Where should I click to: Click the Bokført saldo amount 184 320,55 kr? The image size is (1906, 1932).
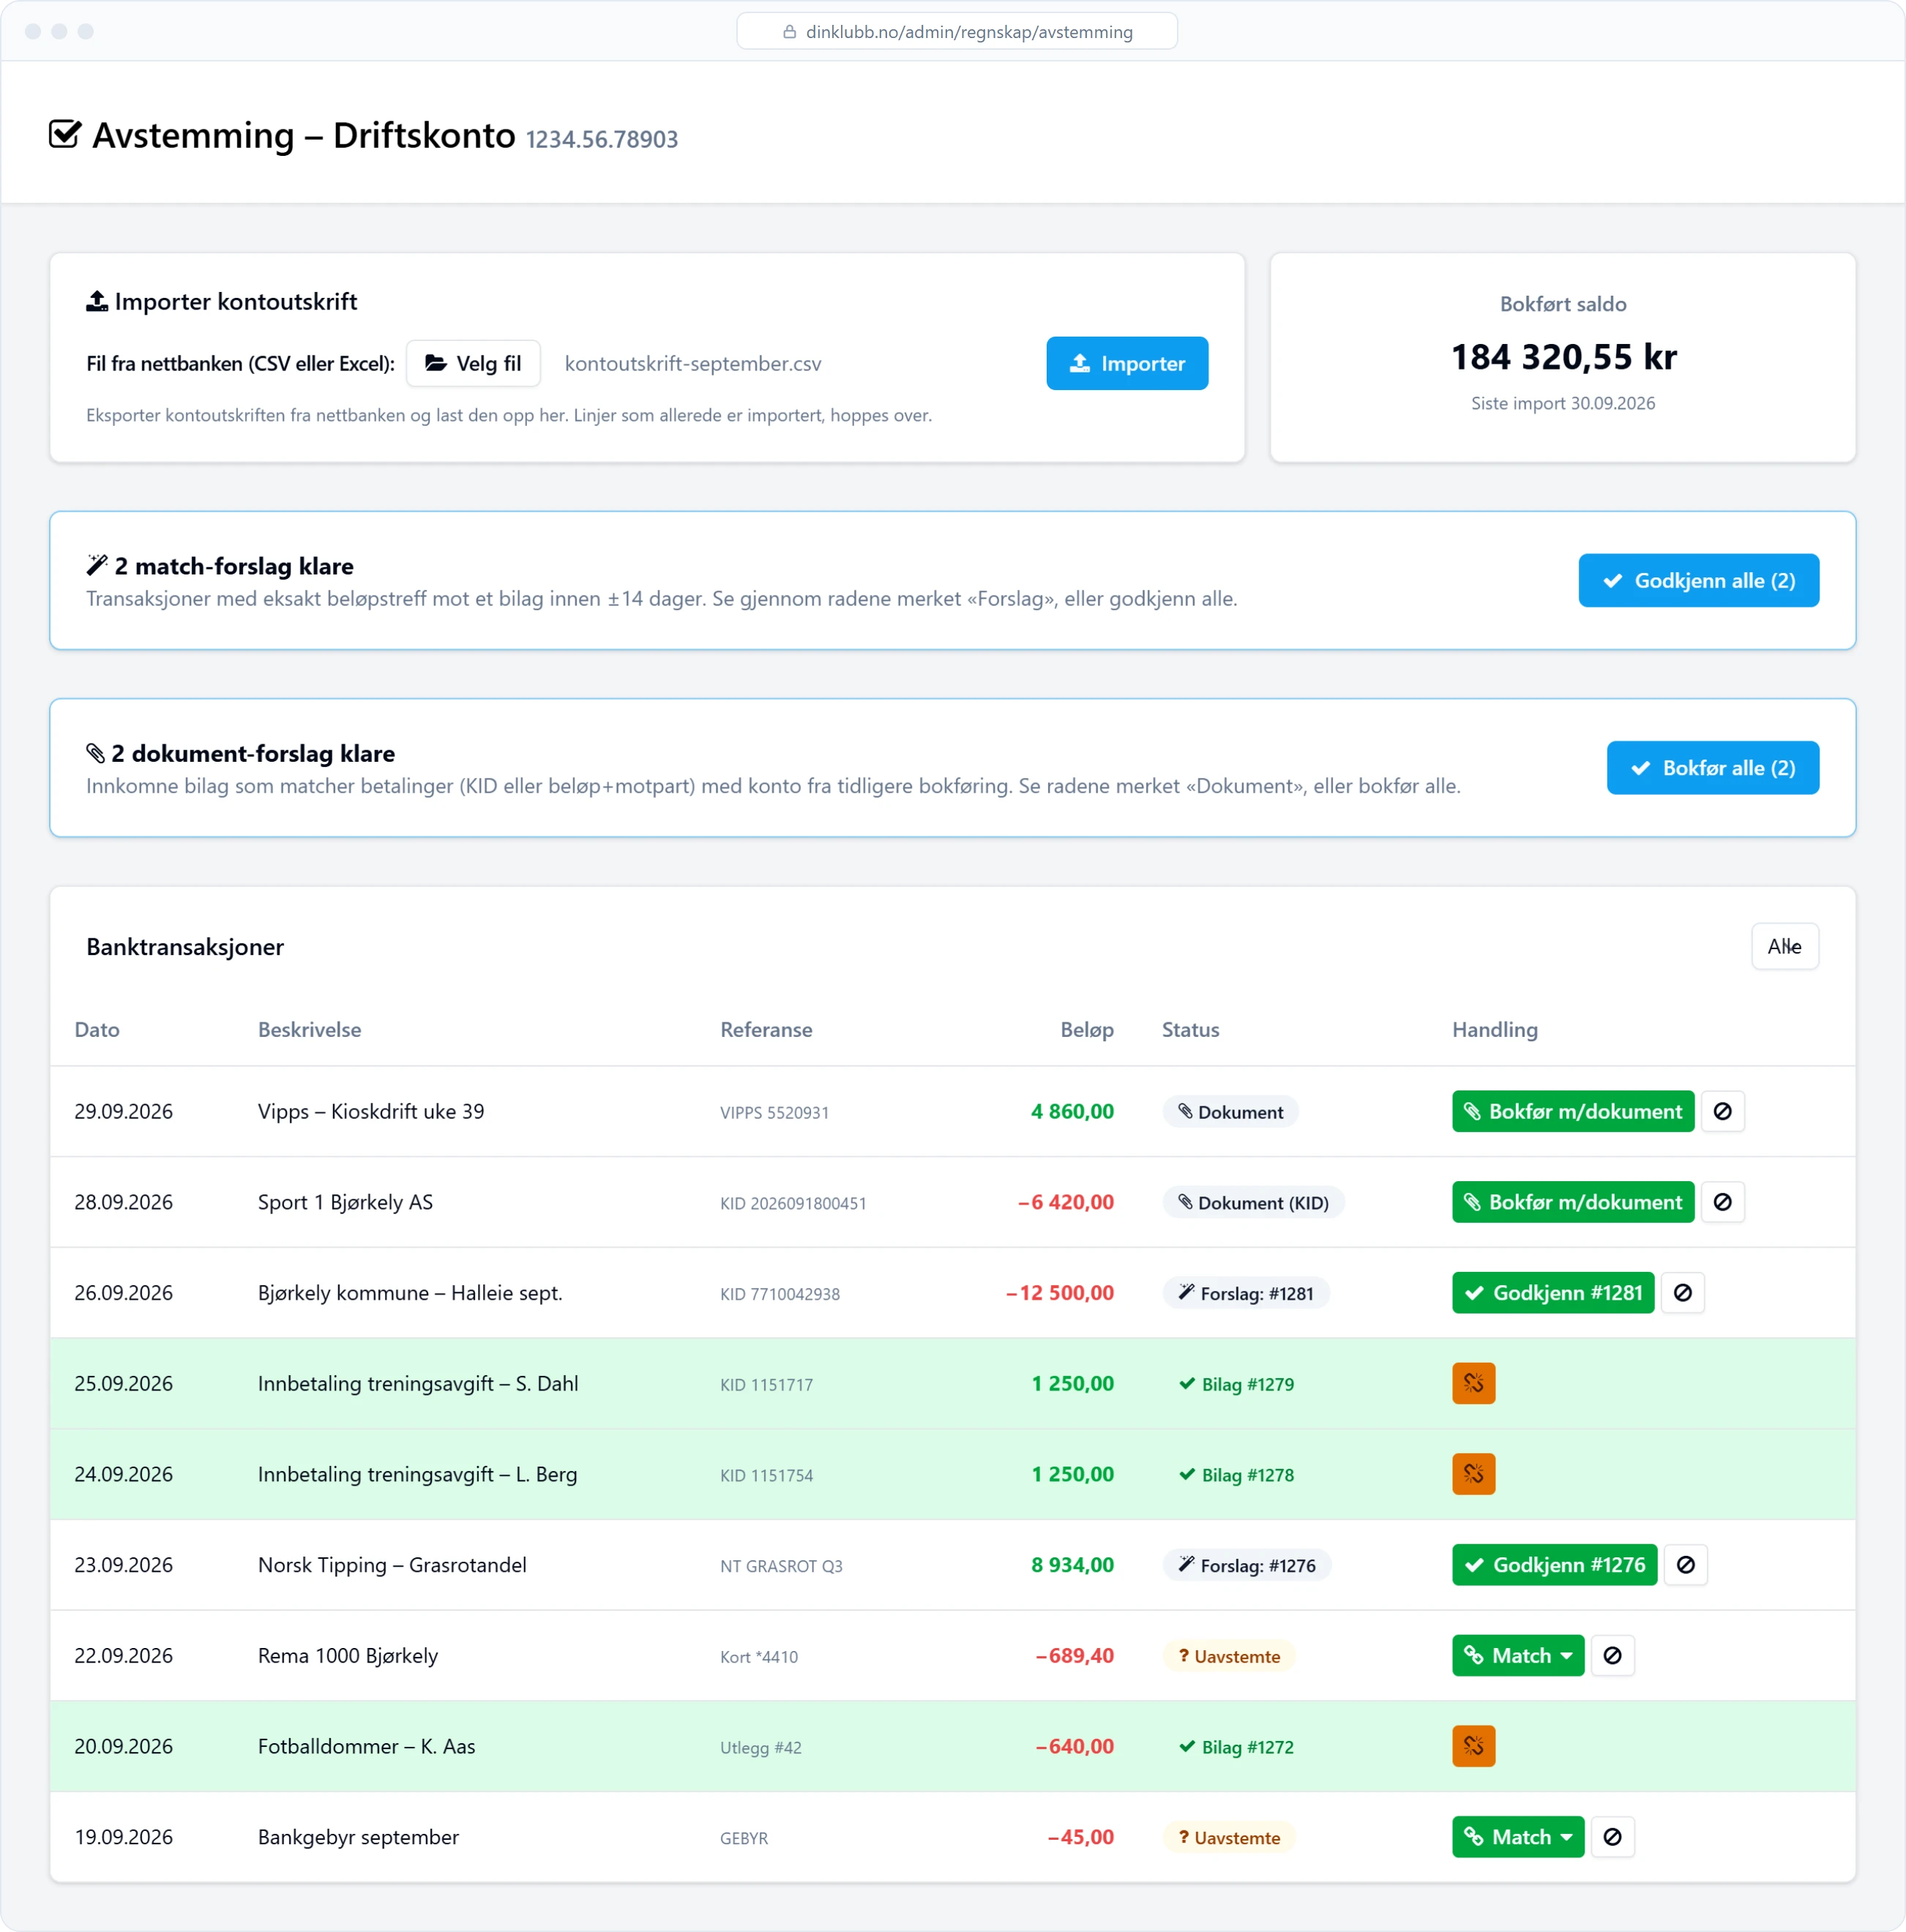point(1563,357)
